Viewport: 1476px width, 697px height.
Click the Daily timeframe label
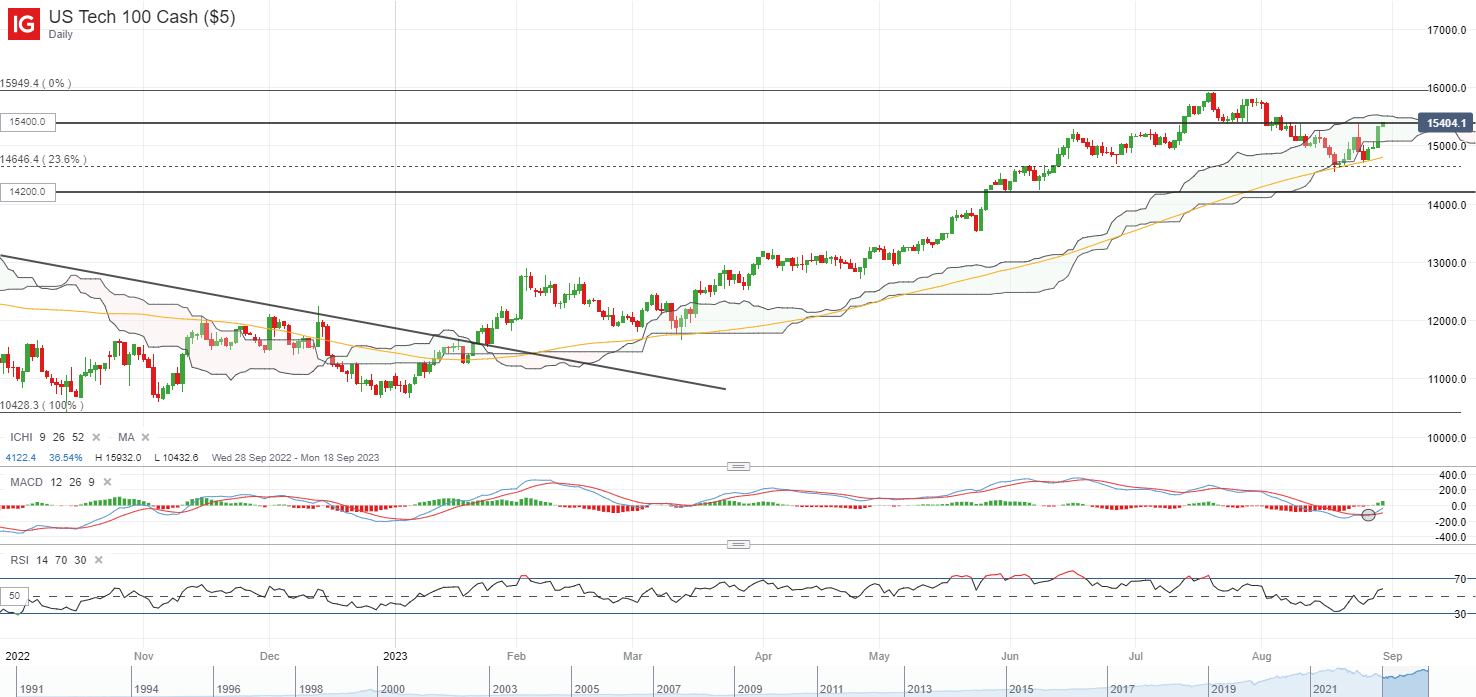62,34
